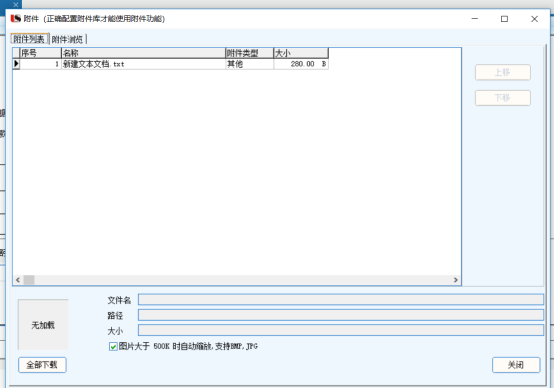Click the 关闭 button
554x389 pixels.
coord(516,365)
